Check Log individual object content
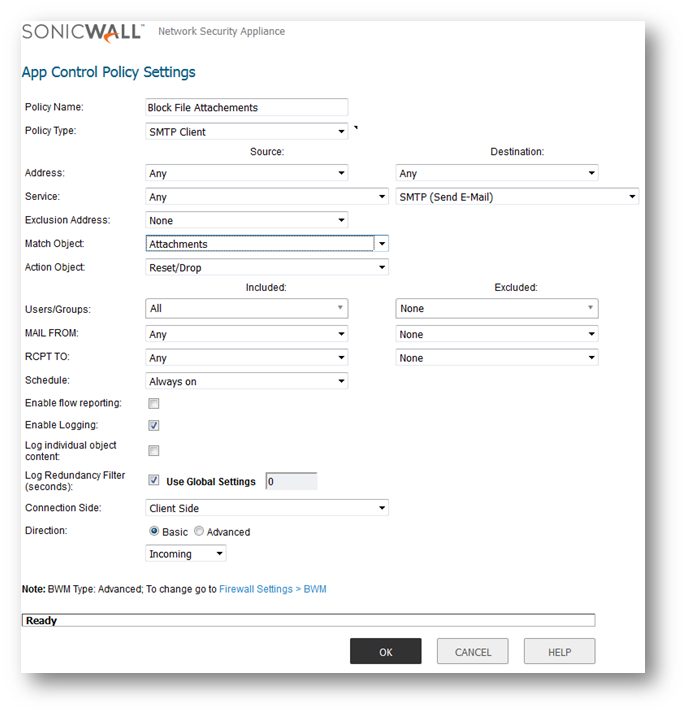Image resolution: width=687 pixels, height=715 pixels. (x=154, y=451)
